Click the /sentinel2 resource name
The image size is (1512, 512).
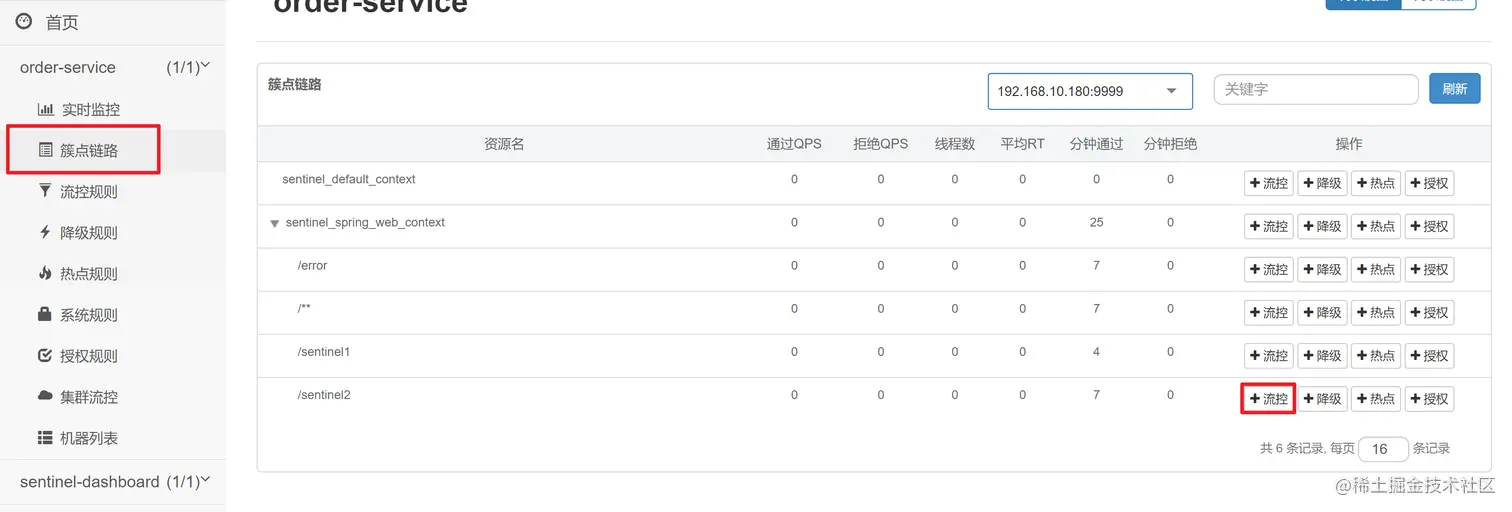pyautogui.click(x=324, y=395)
